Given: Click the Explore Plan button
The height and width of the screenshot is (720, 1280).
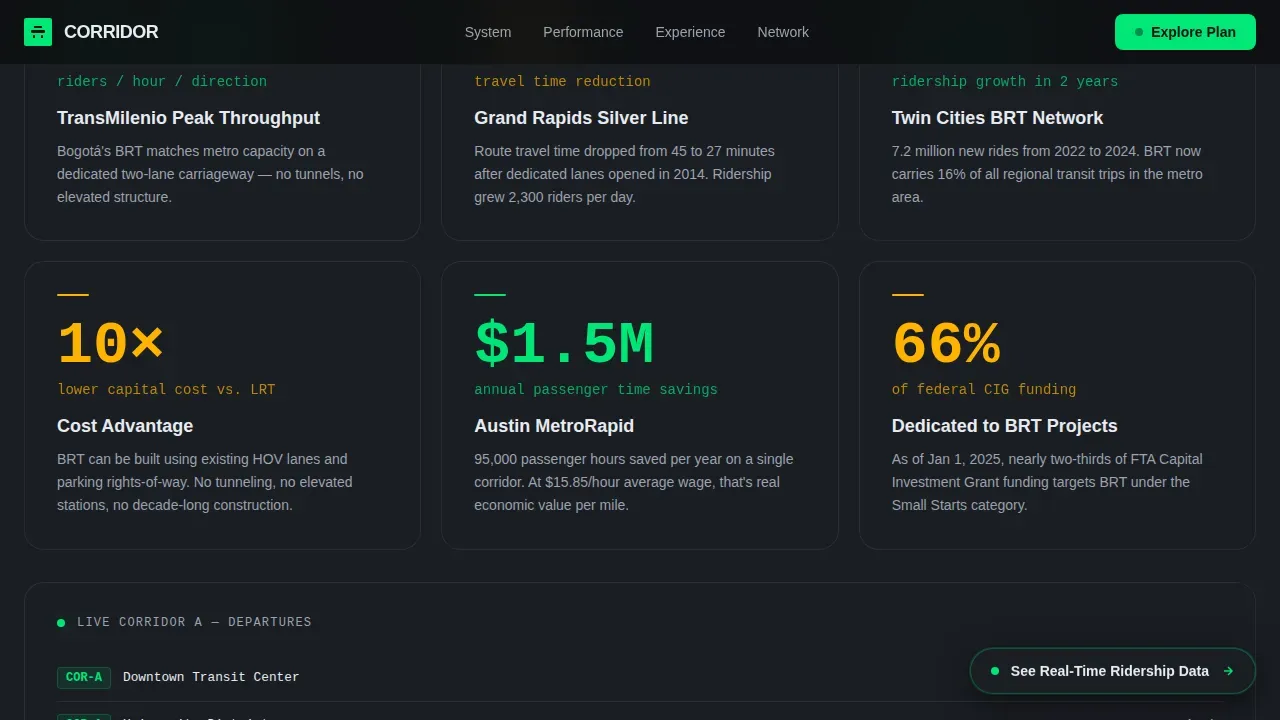Looking at the screenshot, I should 1185,32.
